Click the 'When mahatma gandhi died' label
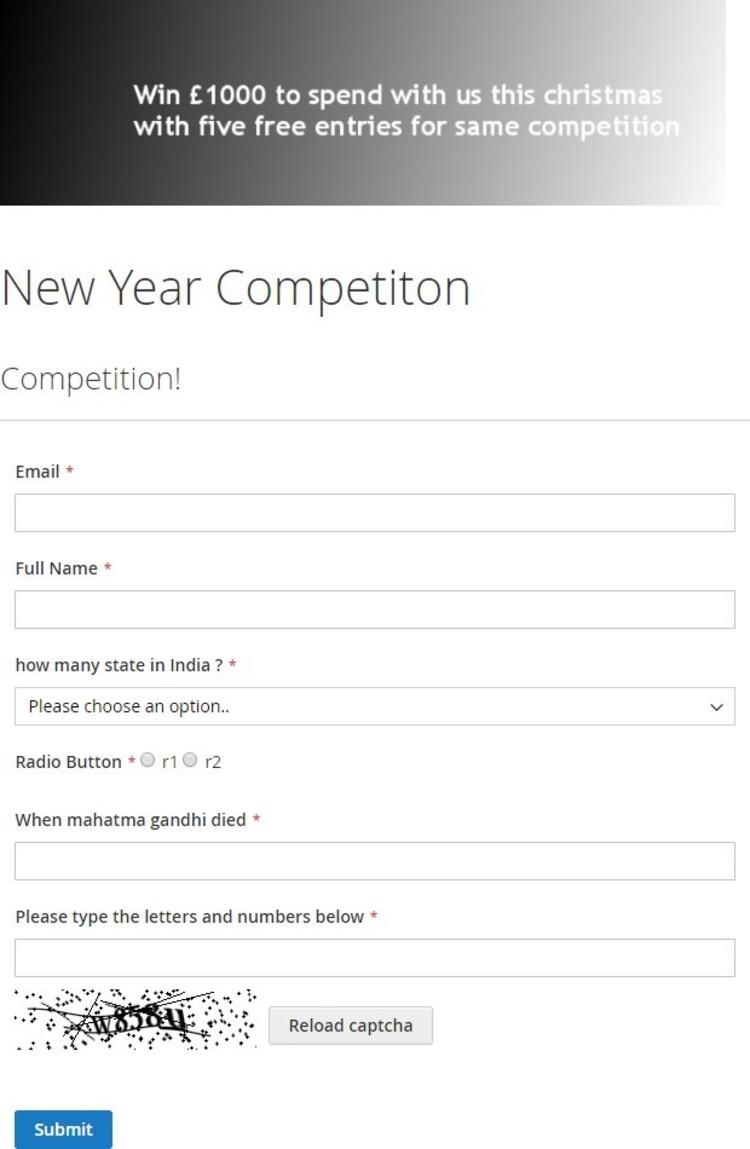 [130, 820]
